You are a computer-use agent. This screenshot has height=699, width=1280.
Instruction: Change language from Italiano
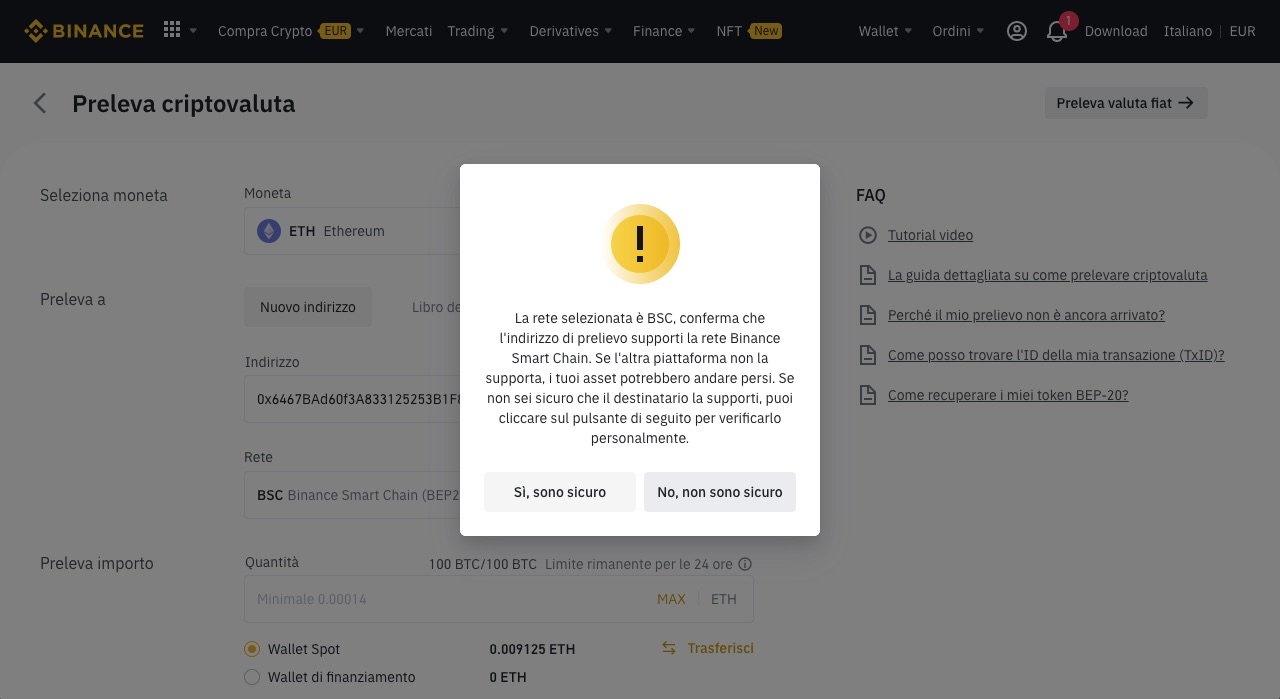click(x=1188, y=31)
